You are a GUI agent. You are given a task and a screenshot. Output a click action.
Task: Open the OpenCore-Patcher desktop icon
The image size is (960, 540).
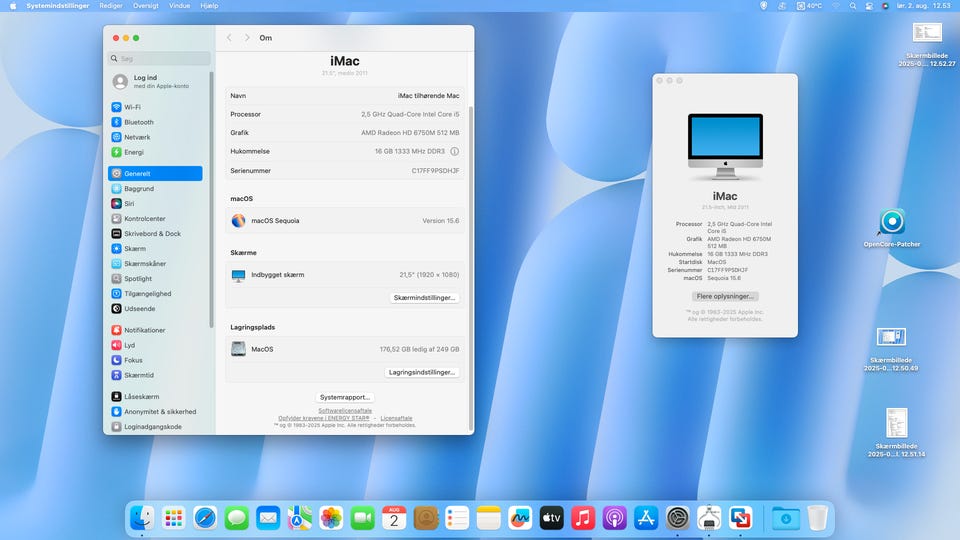pos(891,223)
